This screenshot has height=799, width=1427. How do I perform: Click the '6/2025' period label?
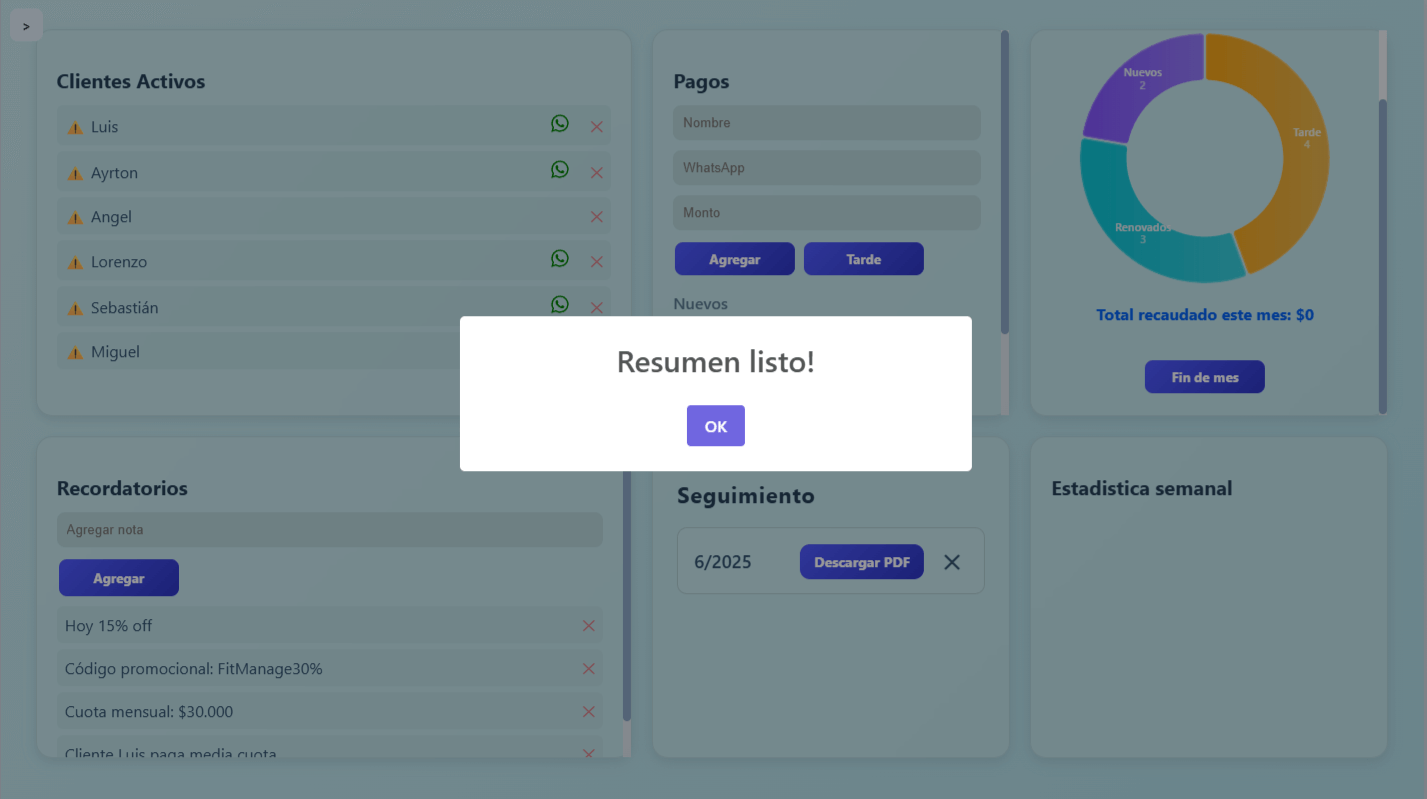click(723, 562)
